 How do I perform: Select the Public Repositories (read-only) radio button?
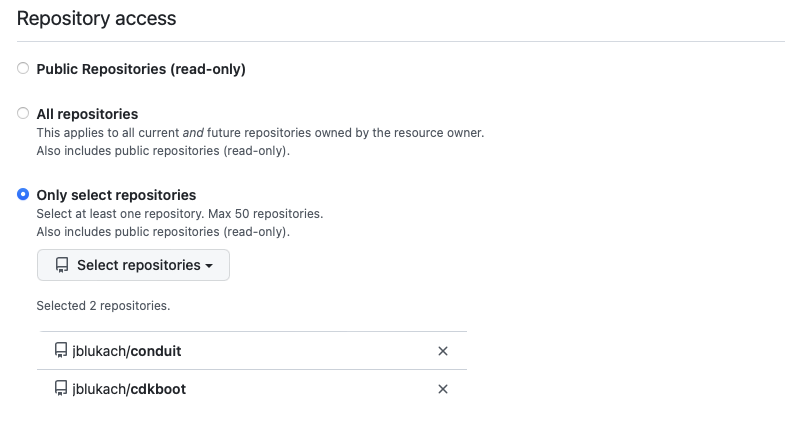tap(23, 69)
